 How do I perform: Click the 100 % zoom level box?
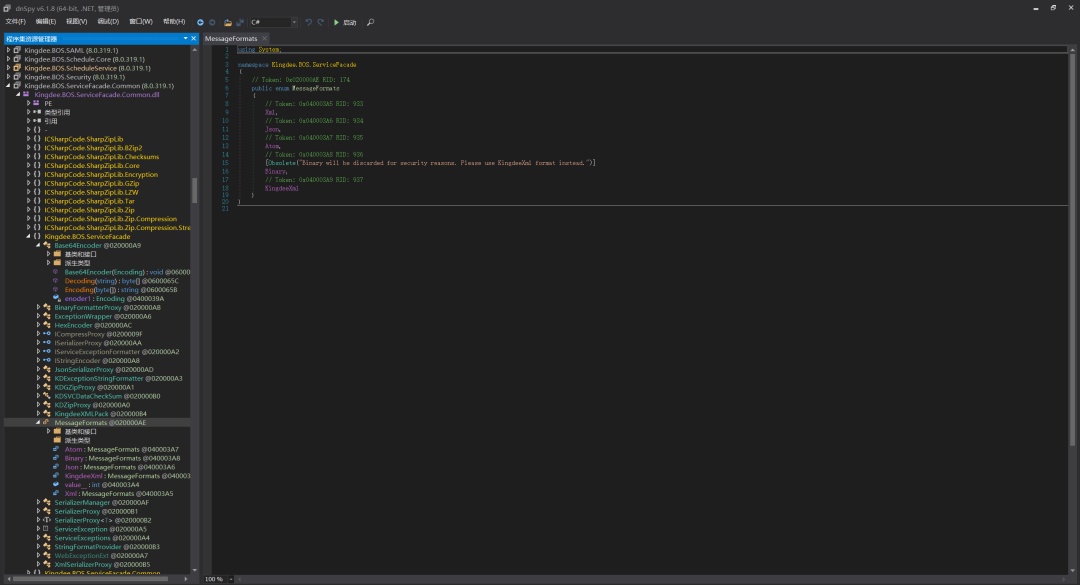(215, 579)
